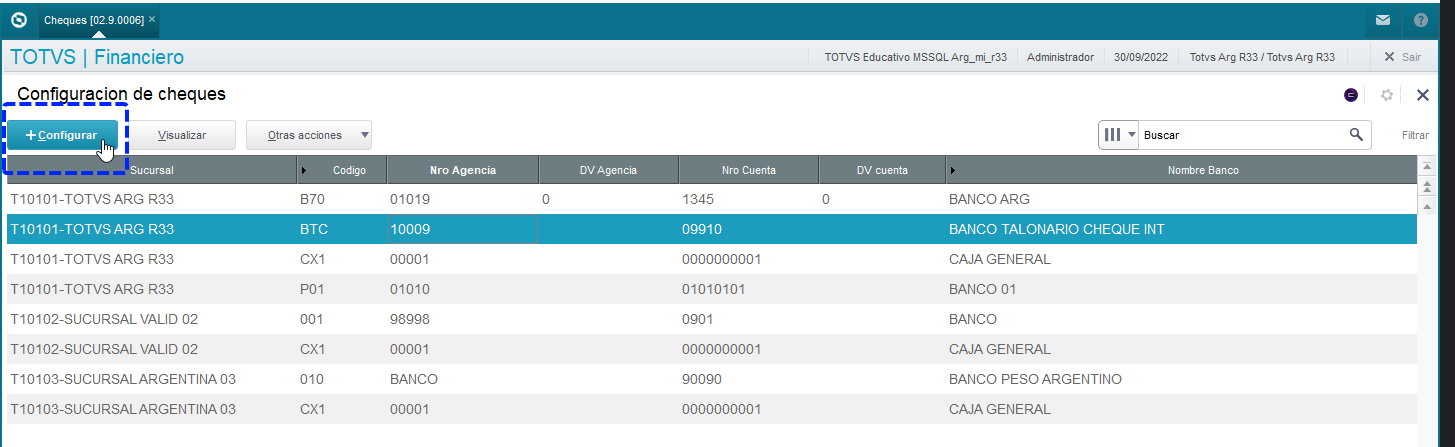Sort by the Nro Cuenta column header
Image resolution: width=1455 pixels, height=447 pixels.
[748, 170]
